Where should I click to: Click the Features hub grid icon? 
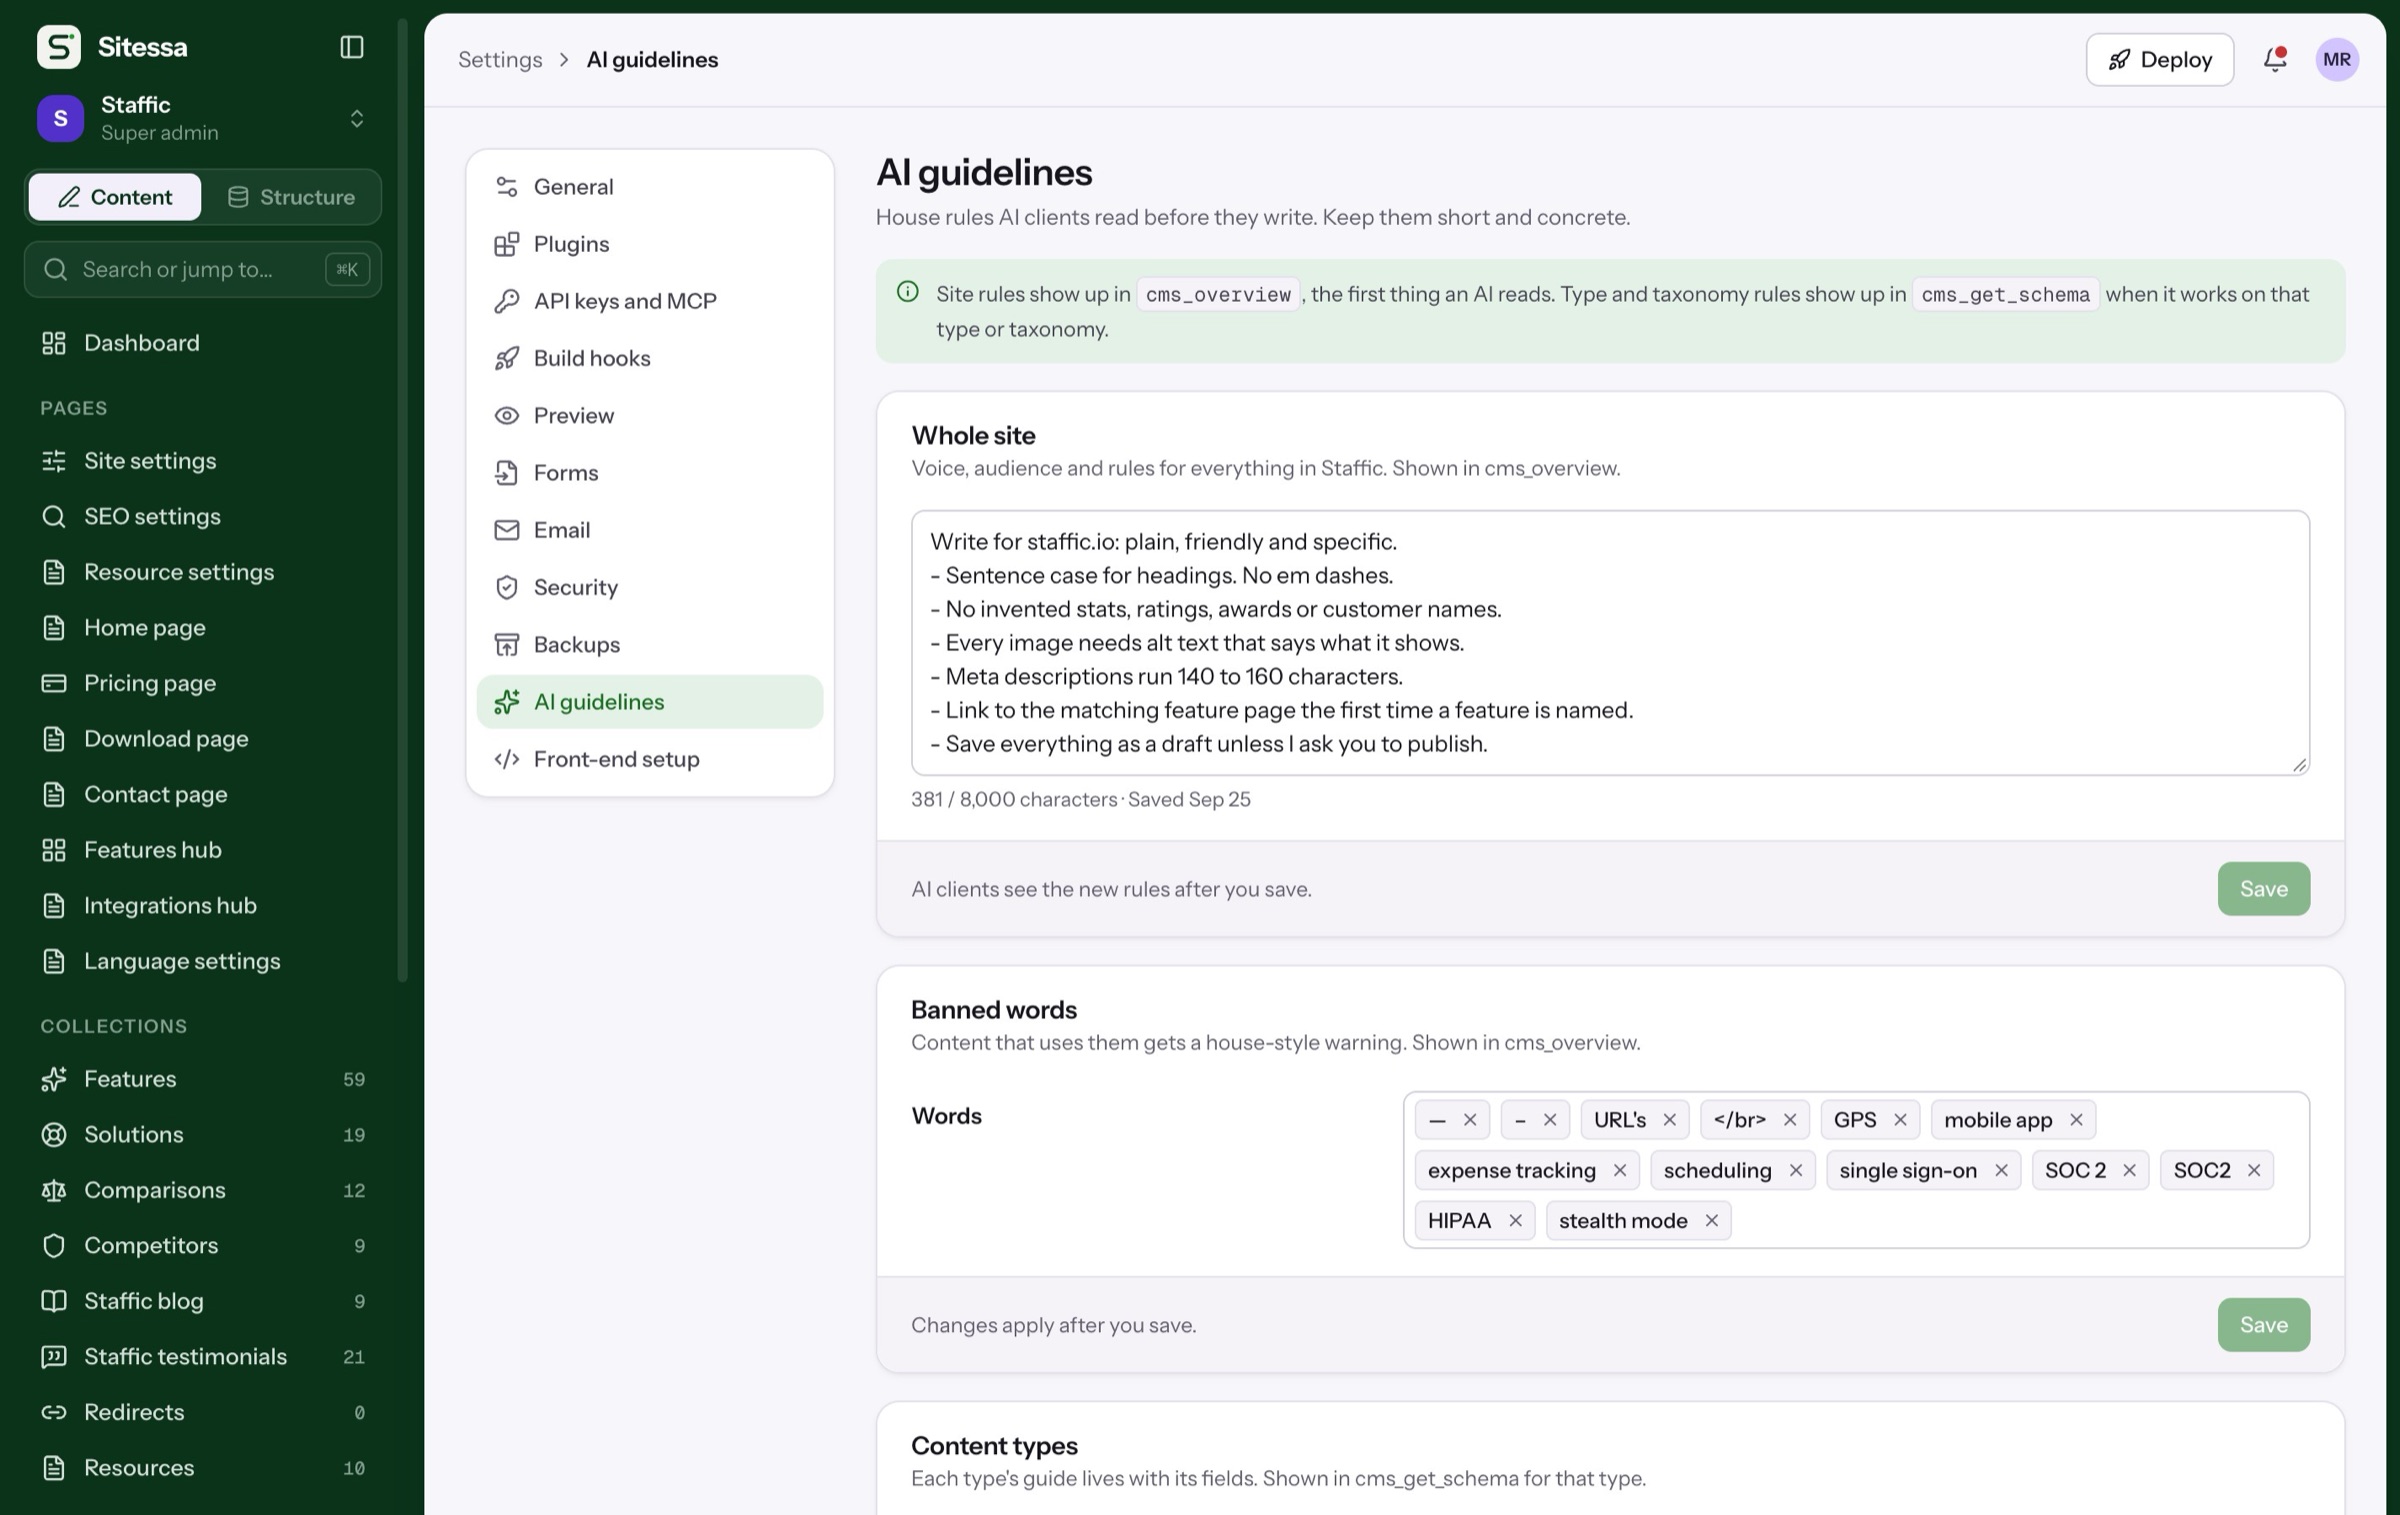54,850
